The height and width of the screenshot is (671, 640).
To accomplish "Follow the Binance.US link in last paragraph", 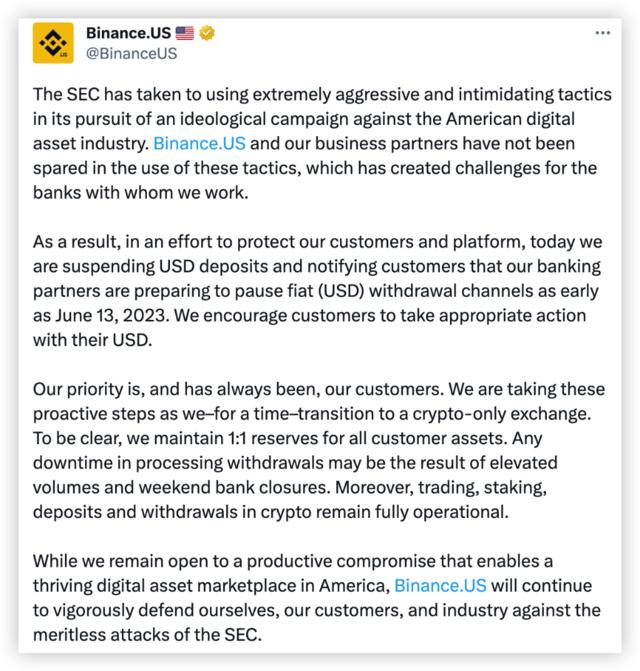I will [x=440, y=585].
